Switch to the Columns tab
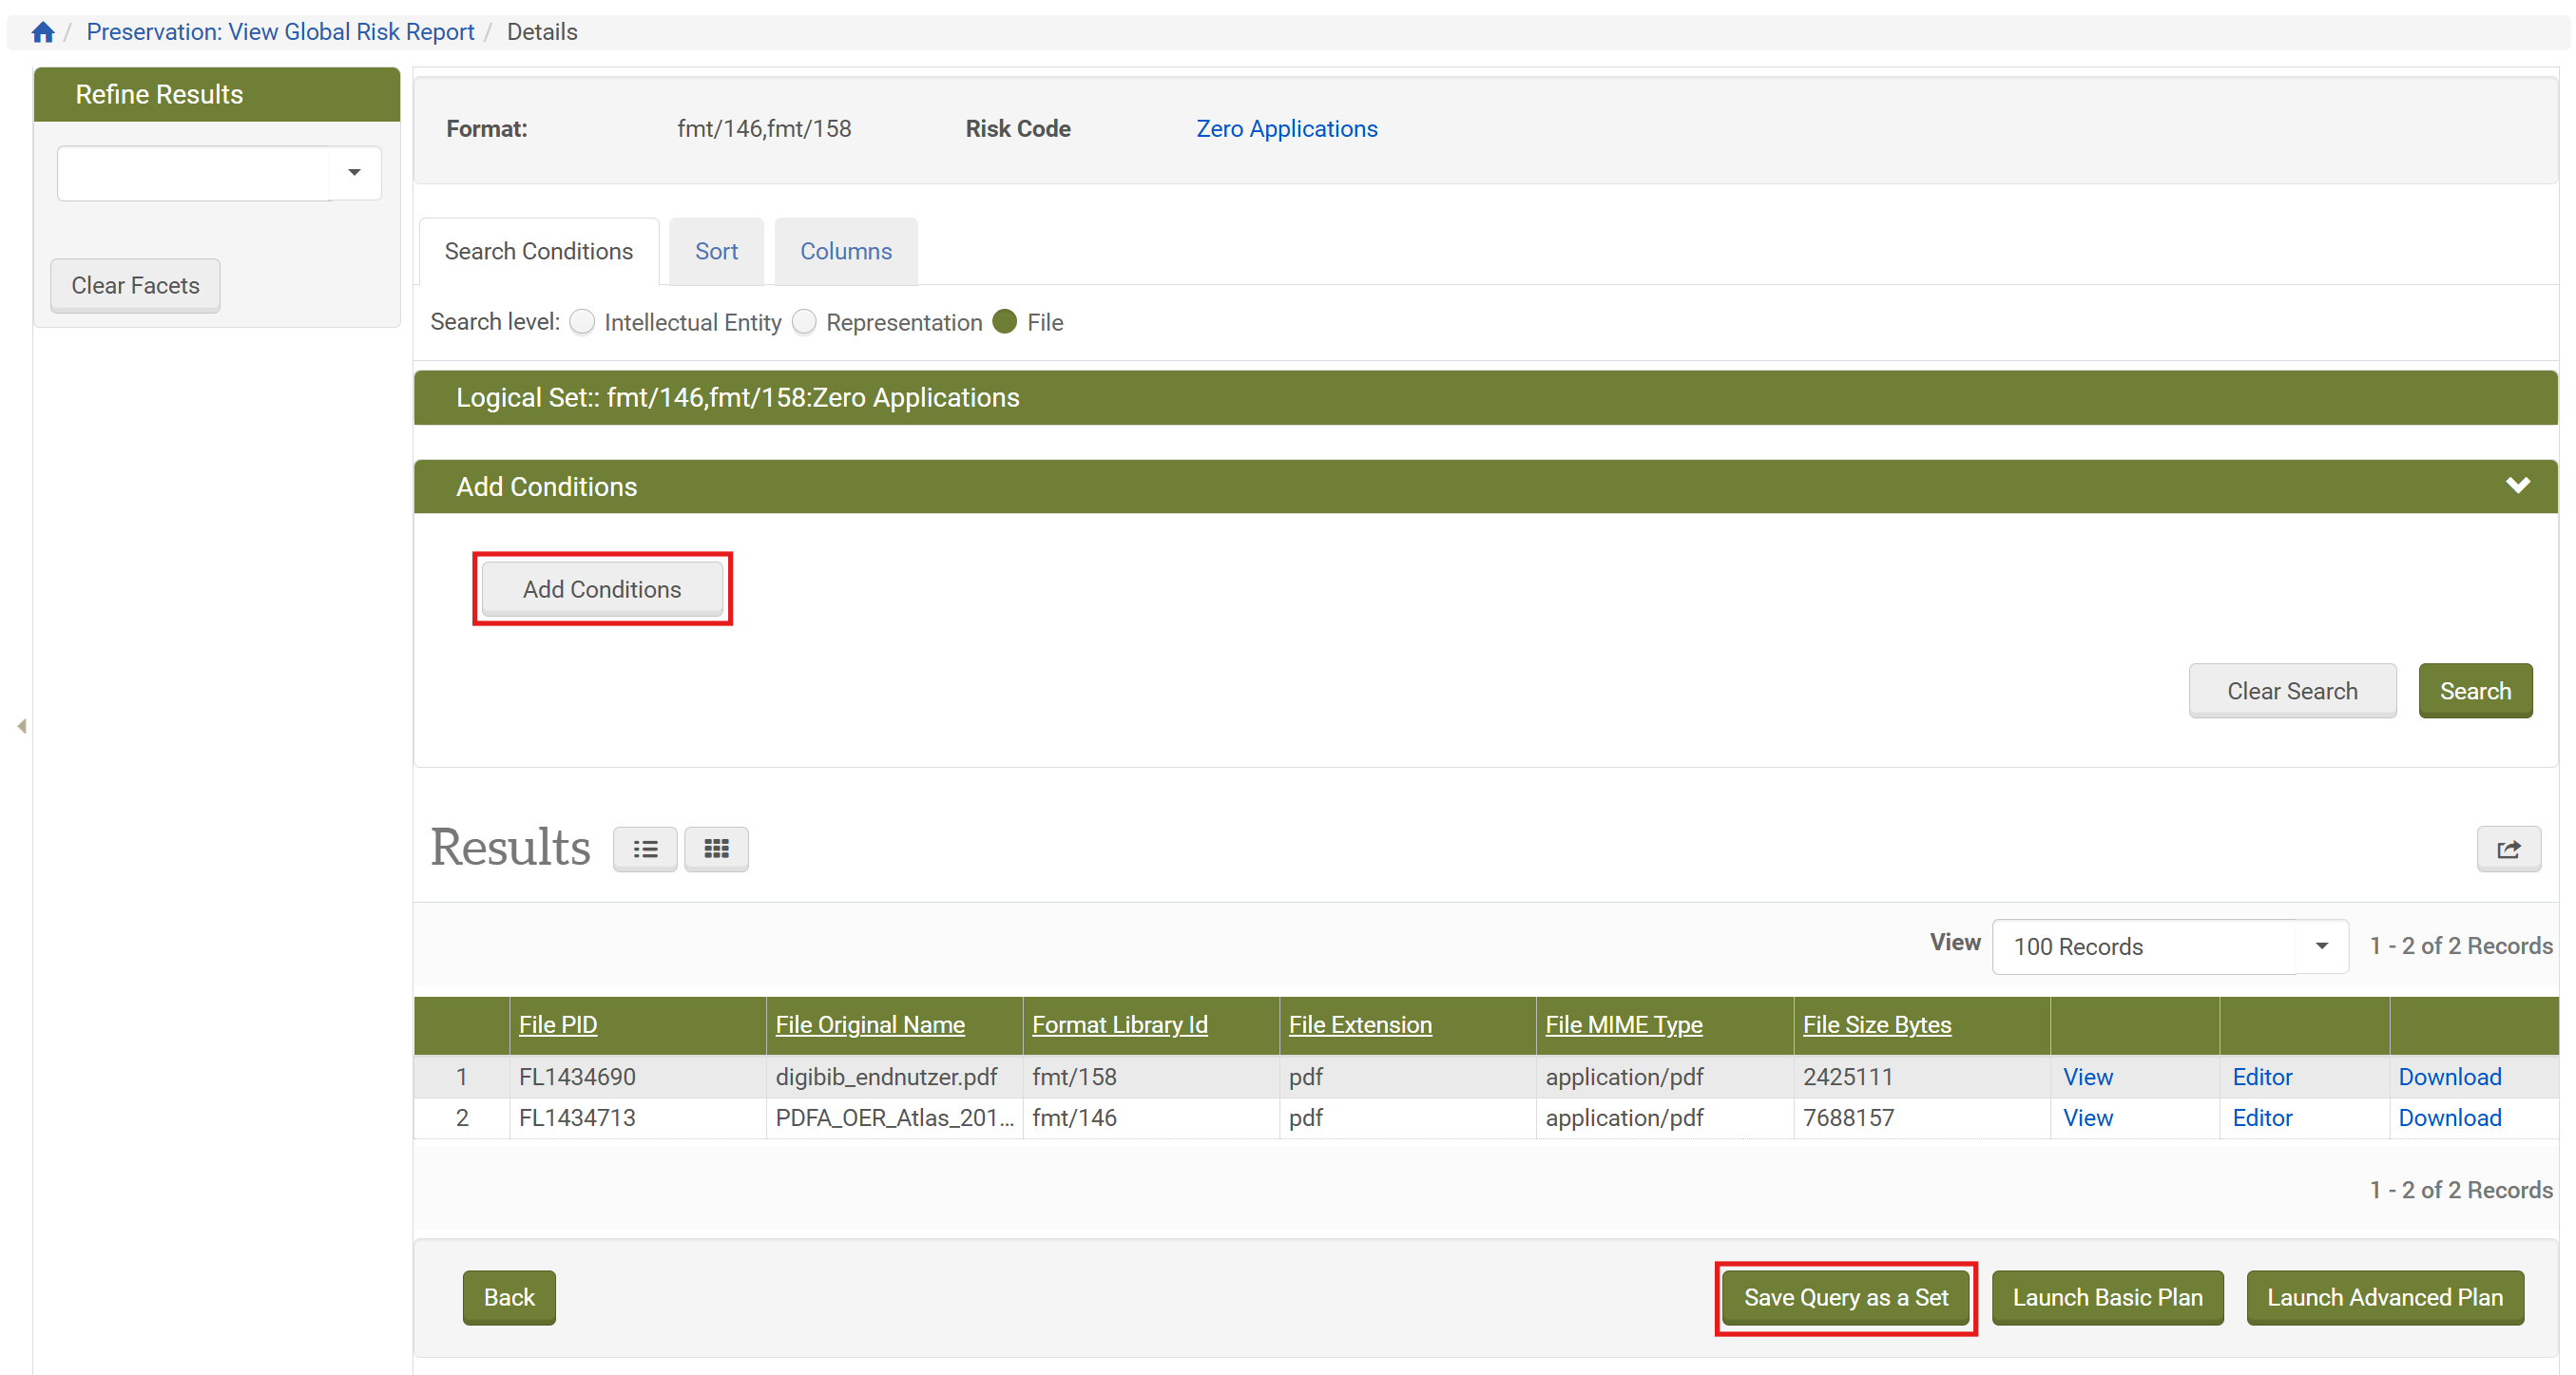 [x=845, y=251]
